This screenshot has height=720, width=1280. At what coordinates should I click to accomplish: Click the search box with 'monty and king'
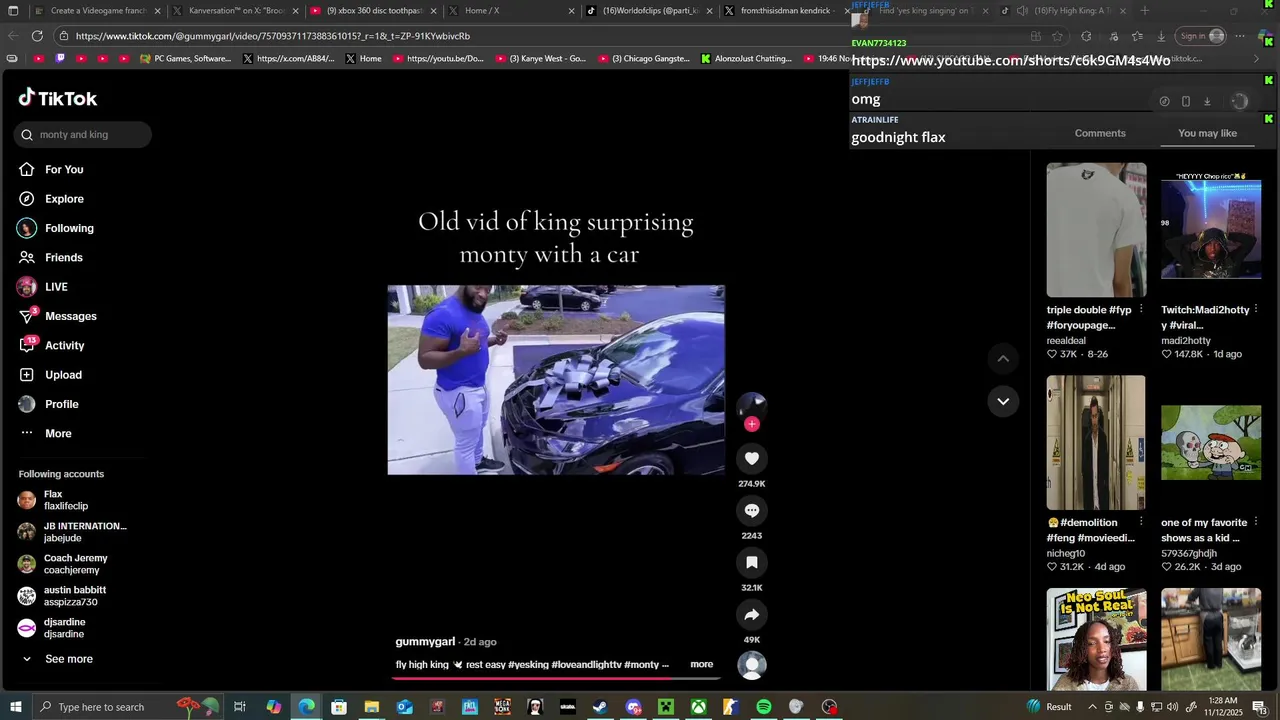(x=83, y=135)
